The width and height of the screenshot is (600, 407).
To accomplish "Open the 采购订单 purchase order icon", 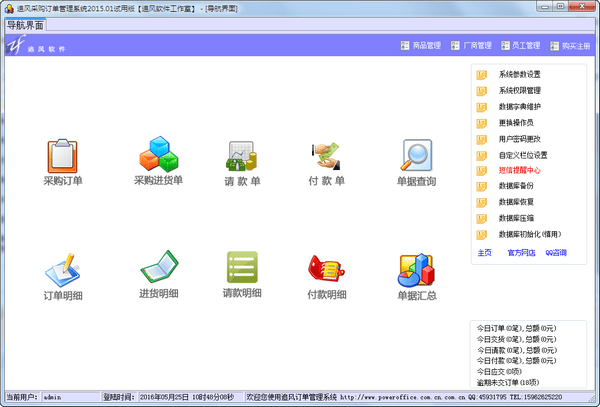I will click(x=62, y=156).
